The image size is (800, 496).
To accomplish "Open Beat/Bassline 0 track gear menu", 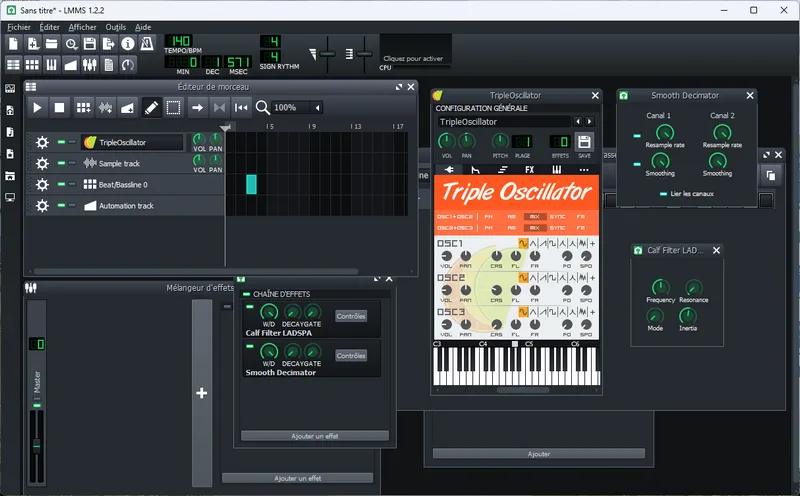I will (x=42, y=185).
